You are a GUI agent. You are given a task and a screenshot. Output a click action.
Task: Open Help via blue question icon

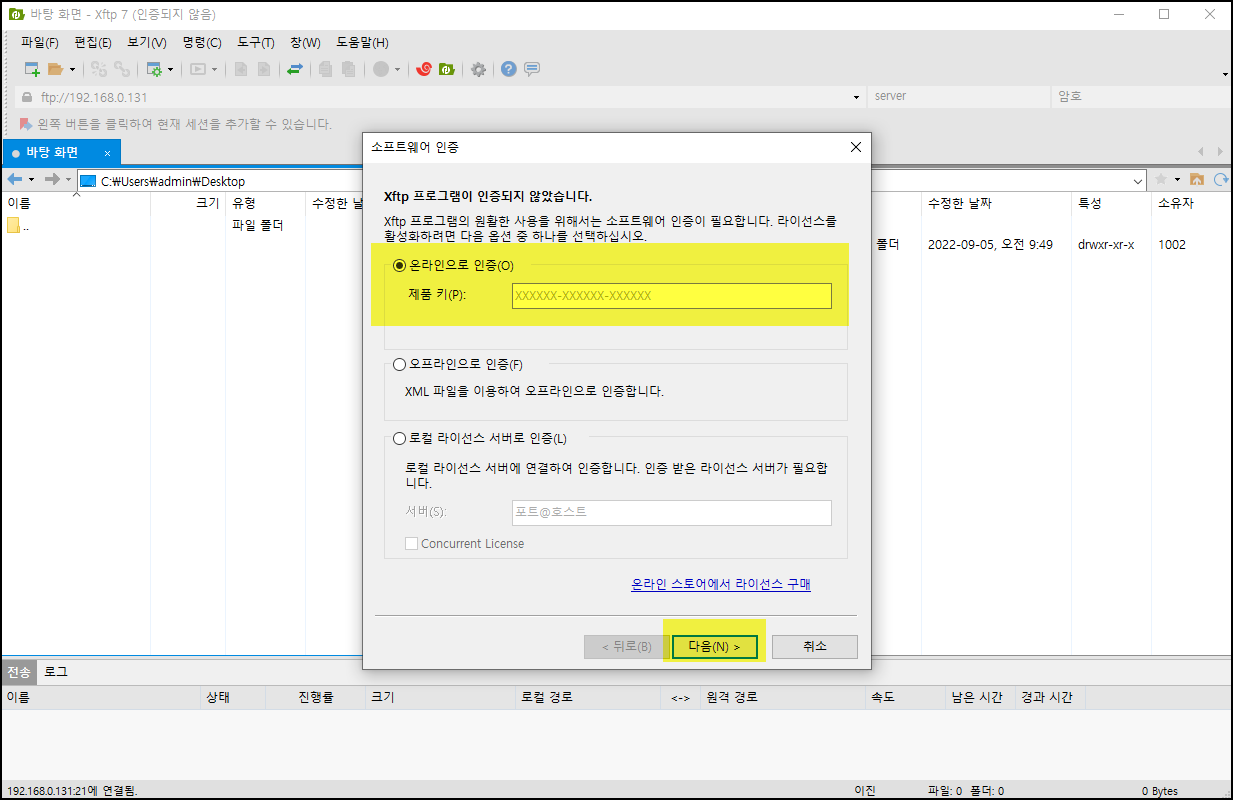[509, 69]
